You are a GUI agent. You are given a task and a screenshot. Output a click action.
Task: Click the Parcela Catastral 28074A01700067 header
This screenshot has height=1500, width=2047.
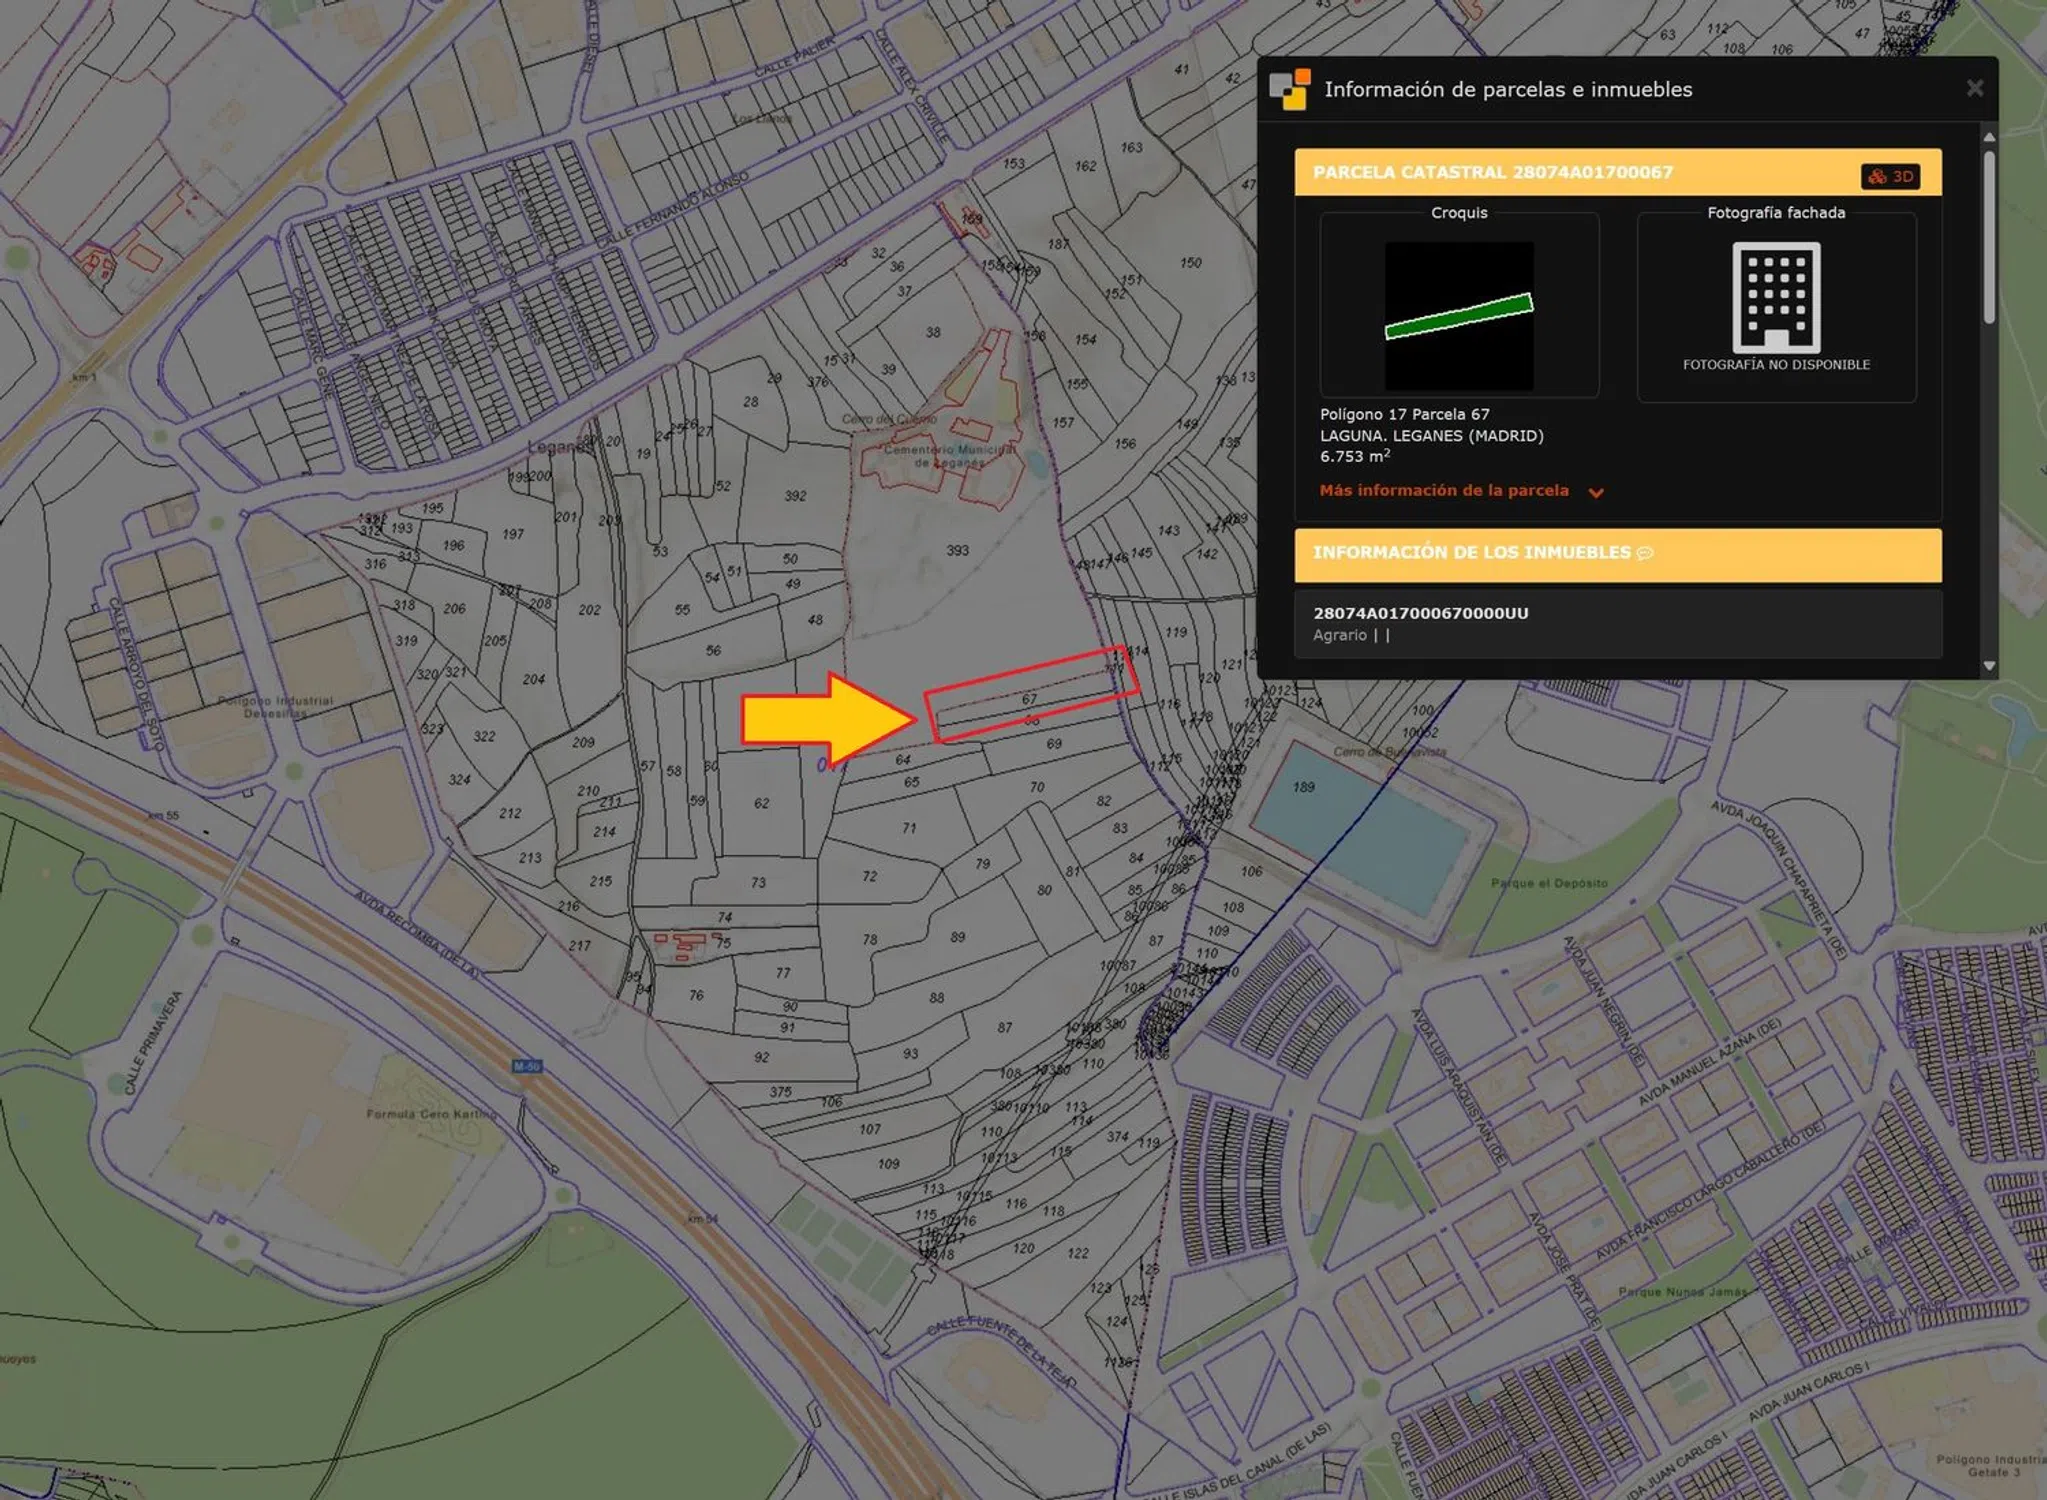1492,172
